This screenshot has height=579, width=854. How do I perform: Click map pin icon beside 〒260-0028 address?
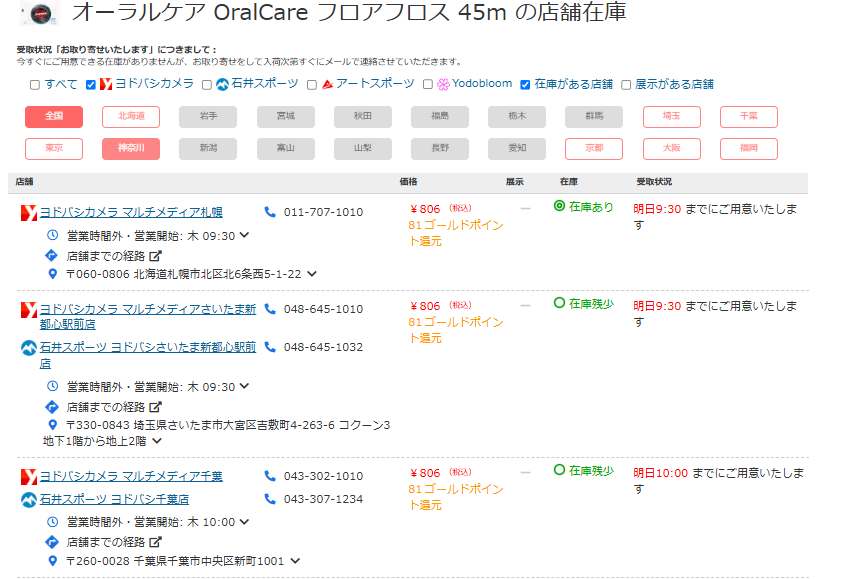point(52,560)
